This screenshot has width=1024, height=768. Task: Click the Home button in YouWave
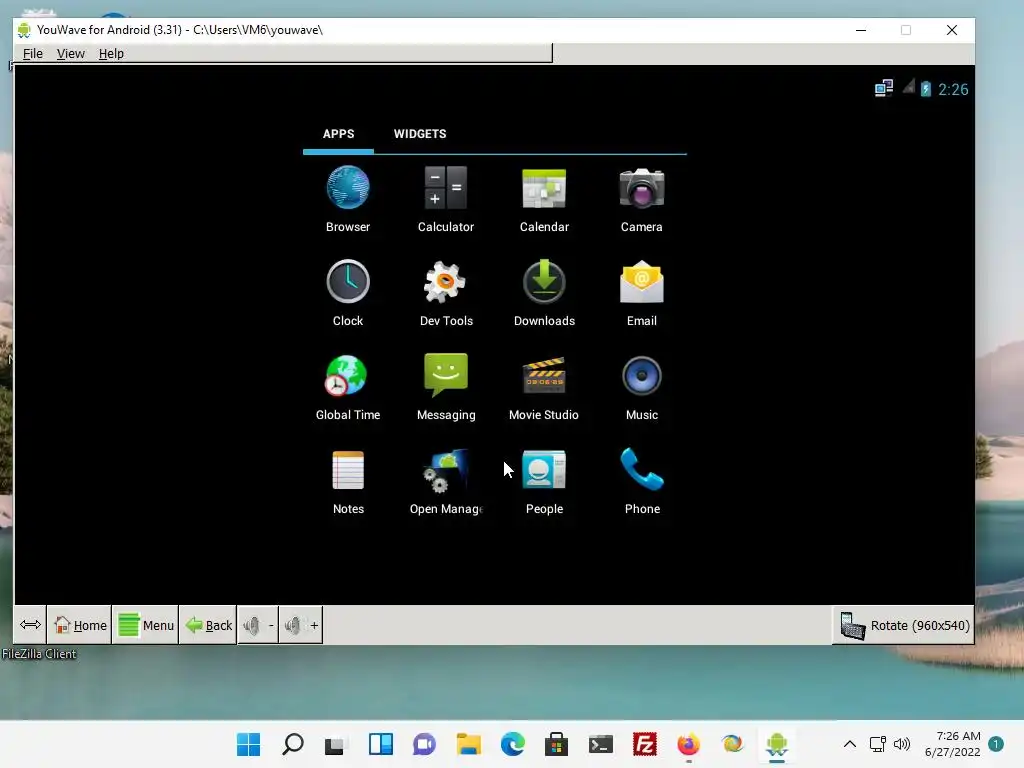pyautogui.click(x=79, y=625)
